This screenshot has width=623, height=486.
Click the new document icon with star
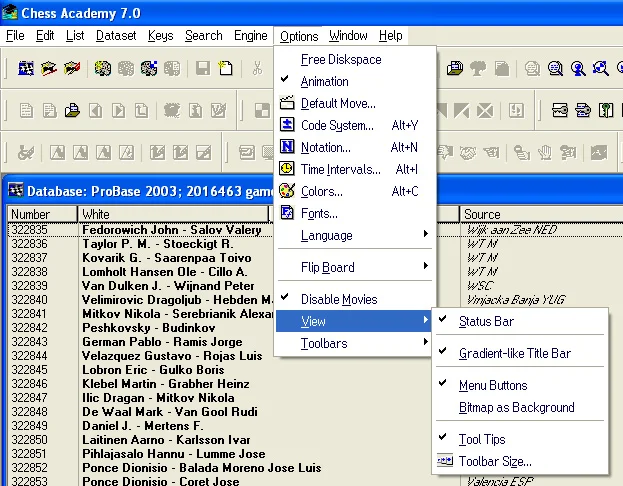pos(226,68)
